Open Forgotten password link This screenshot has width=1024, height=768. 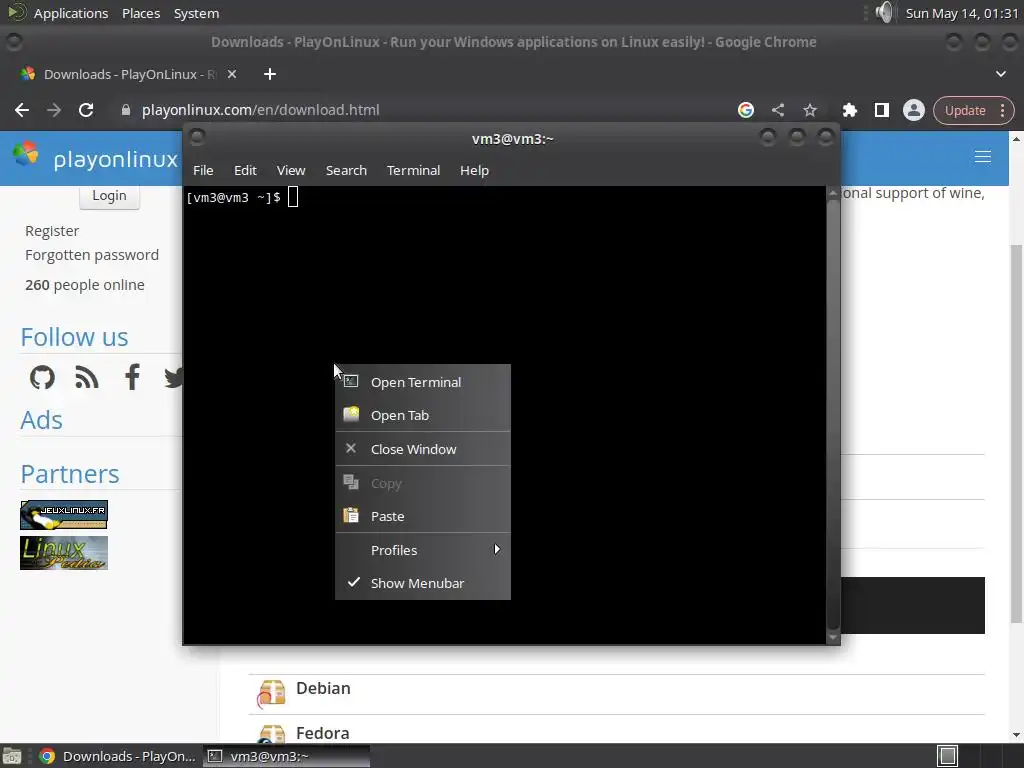coord(92,255)
